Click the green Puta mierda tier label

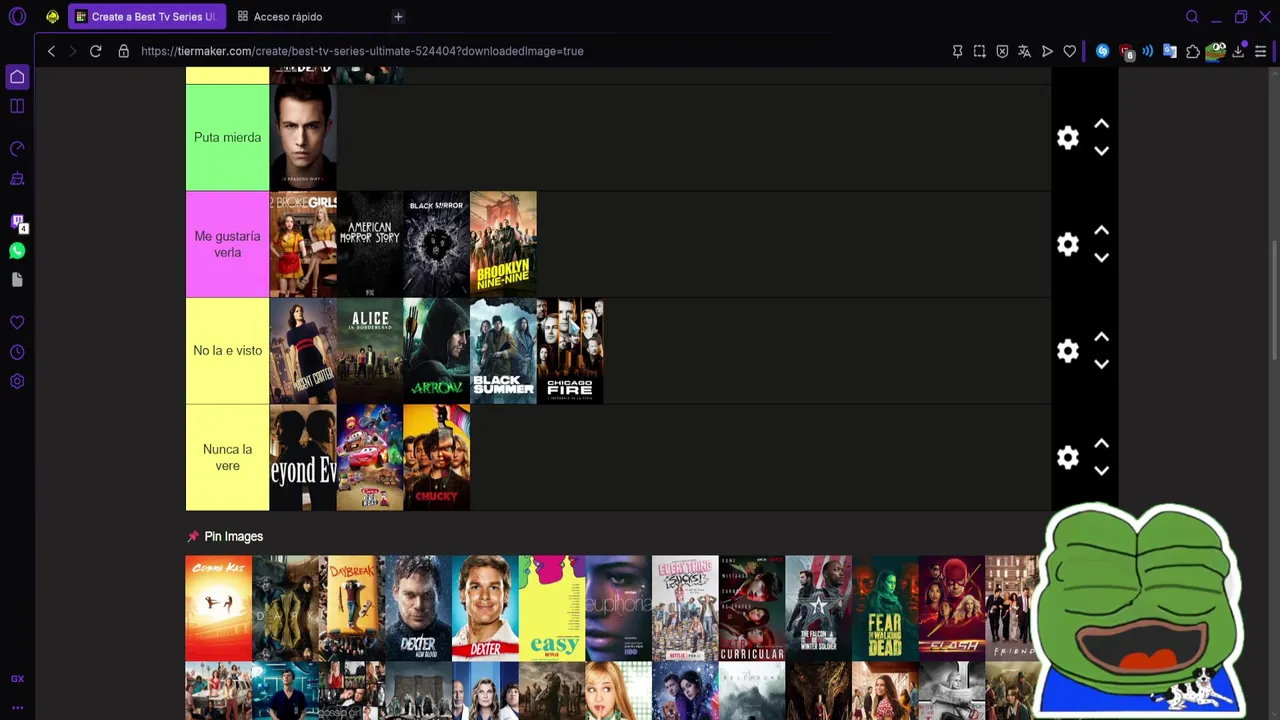(227, 137)
